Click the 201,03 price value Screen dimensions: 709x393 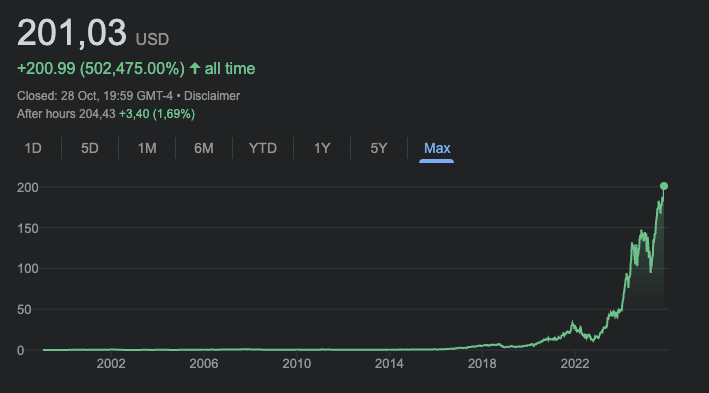pos(71,33)
